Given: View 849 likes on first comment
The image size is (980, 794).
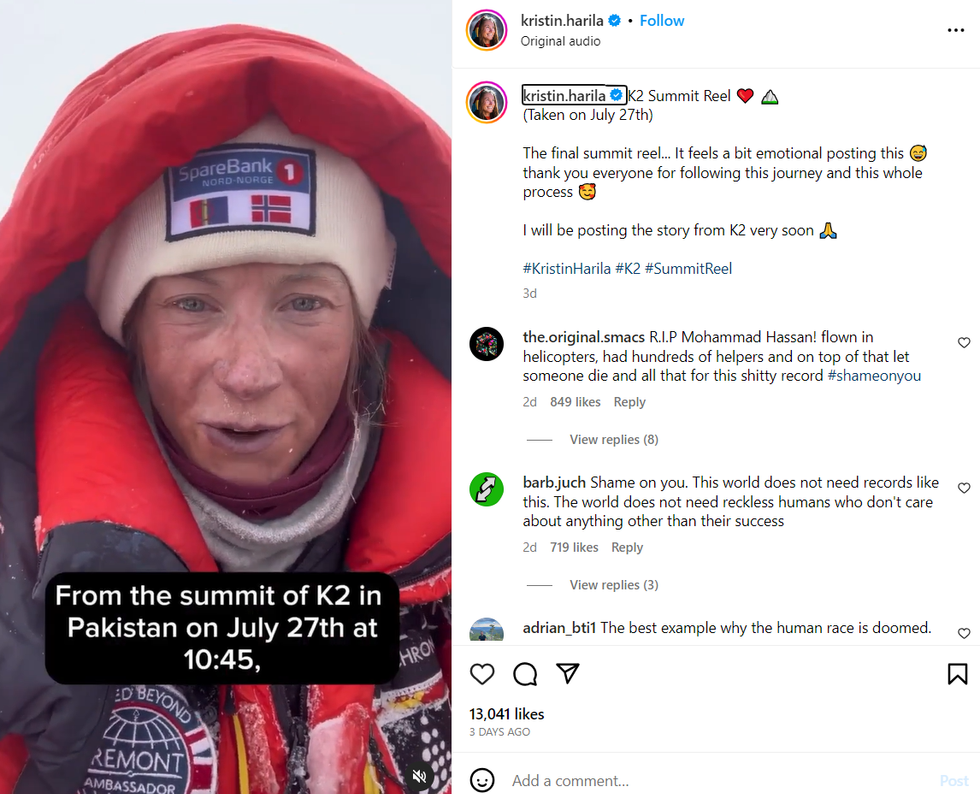Looking at the screenshot, I should point(575,402).
